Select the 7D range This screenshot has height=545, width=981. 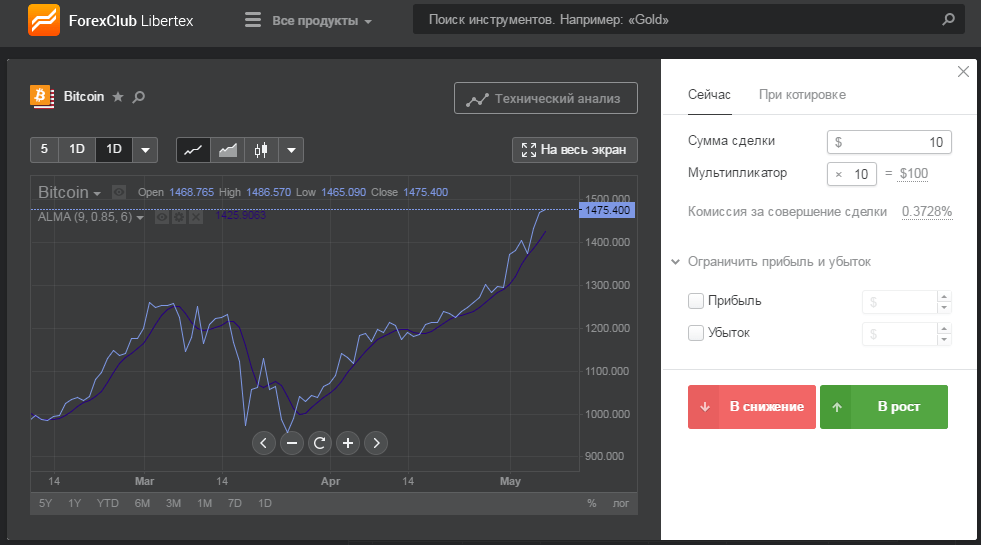point(235,503)
